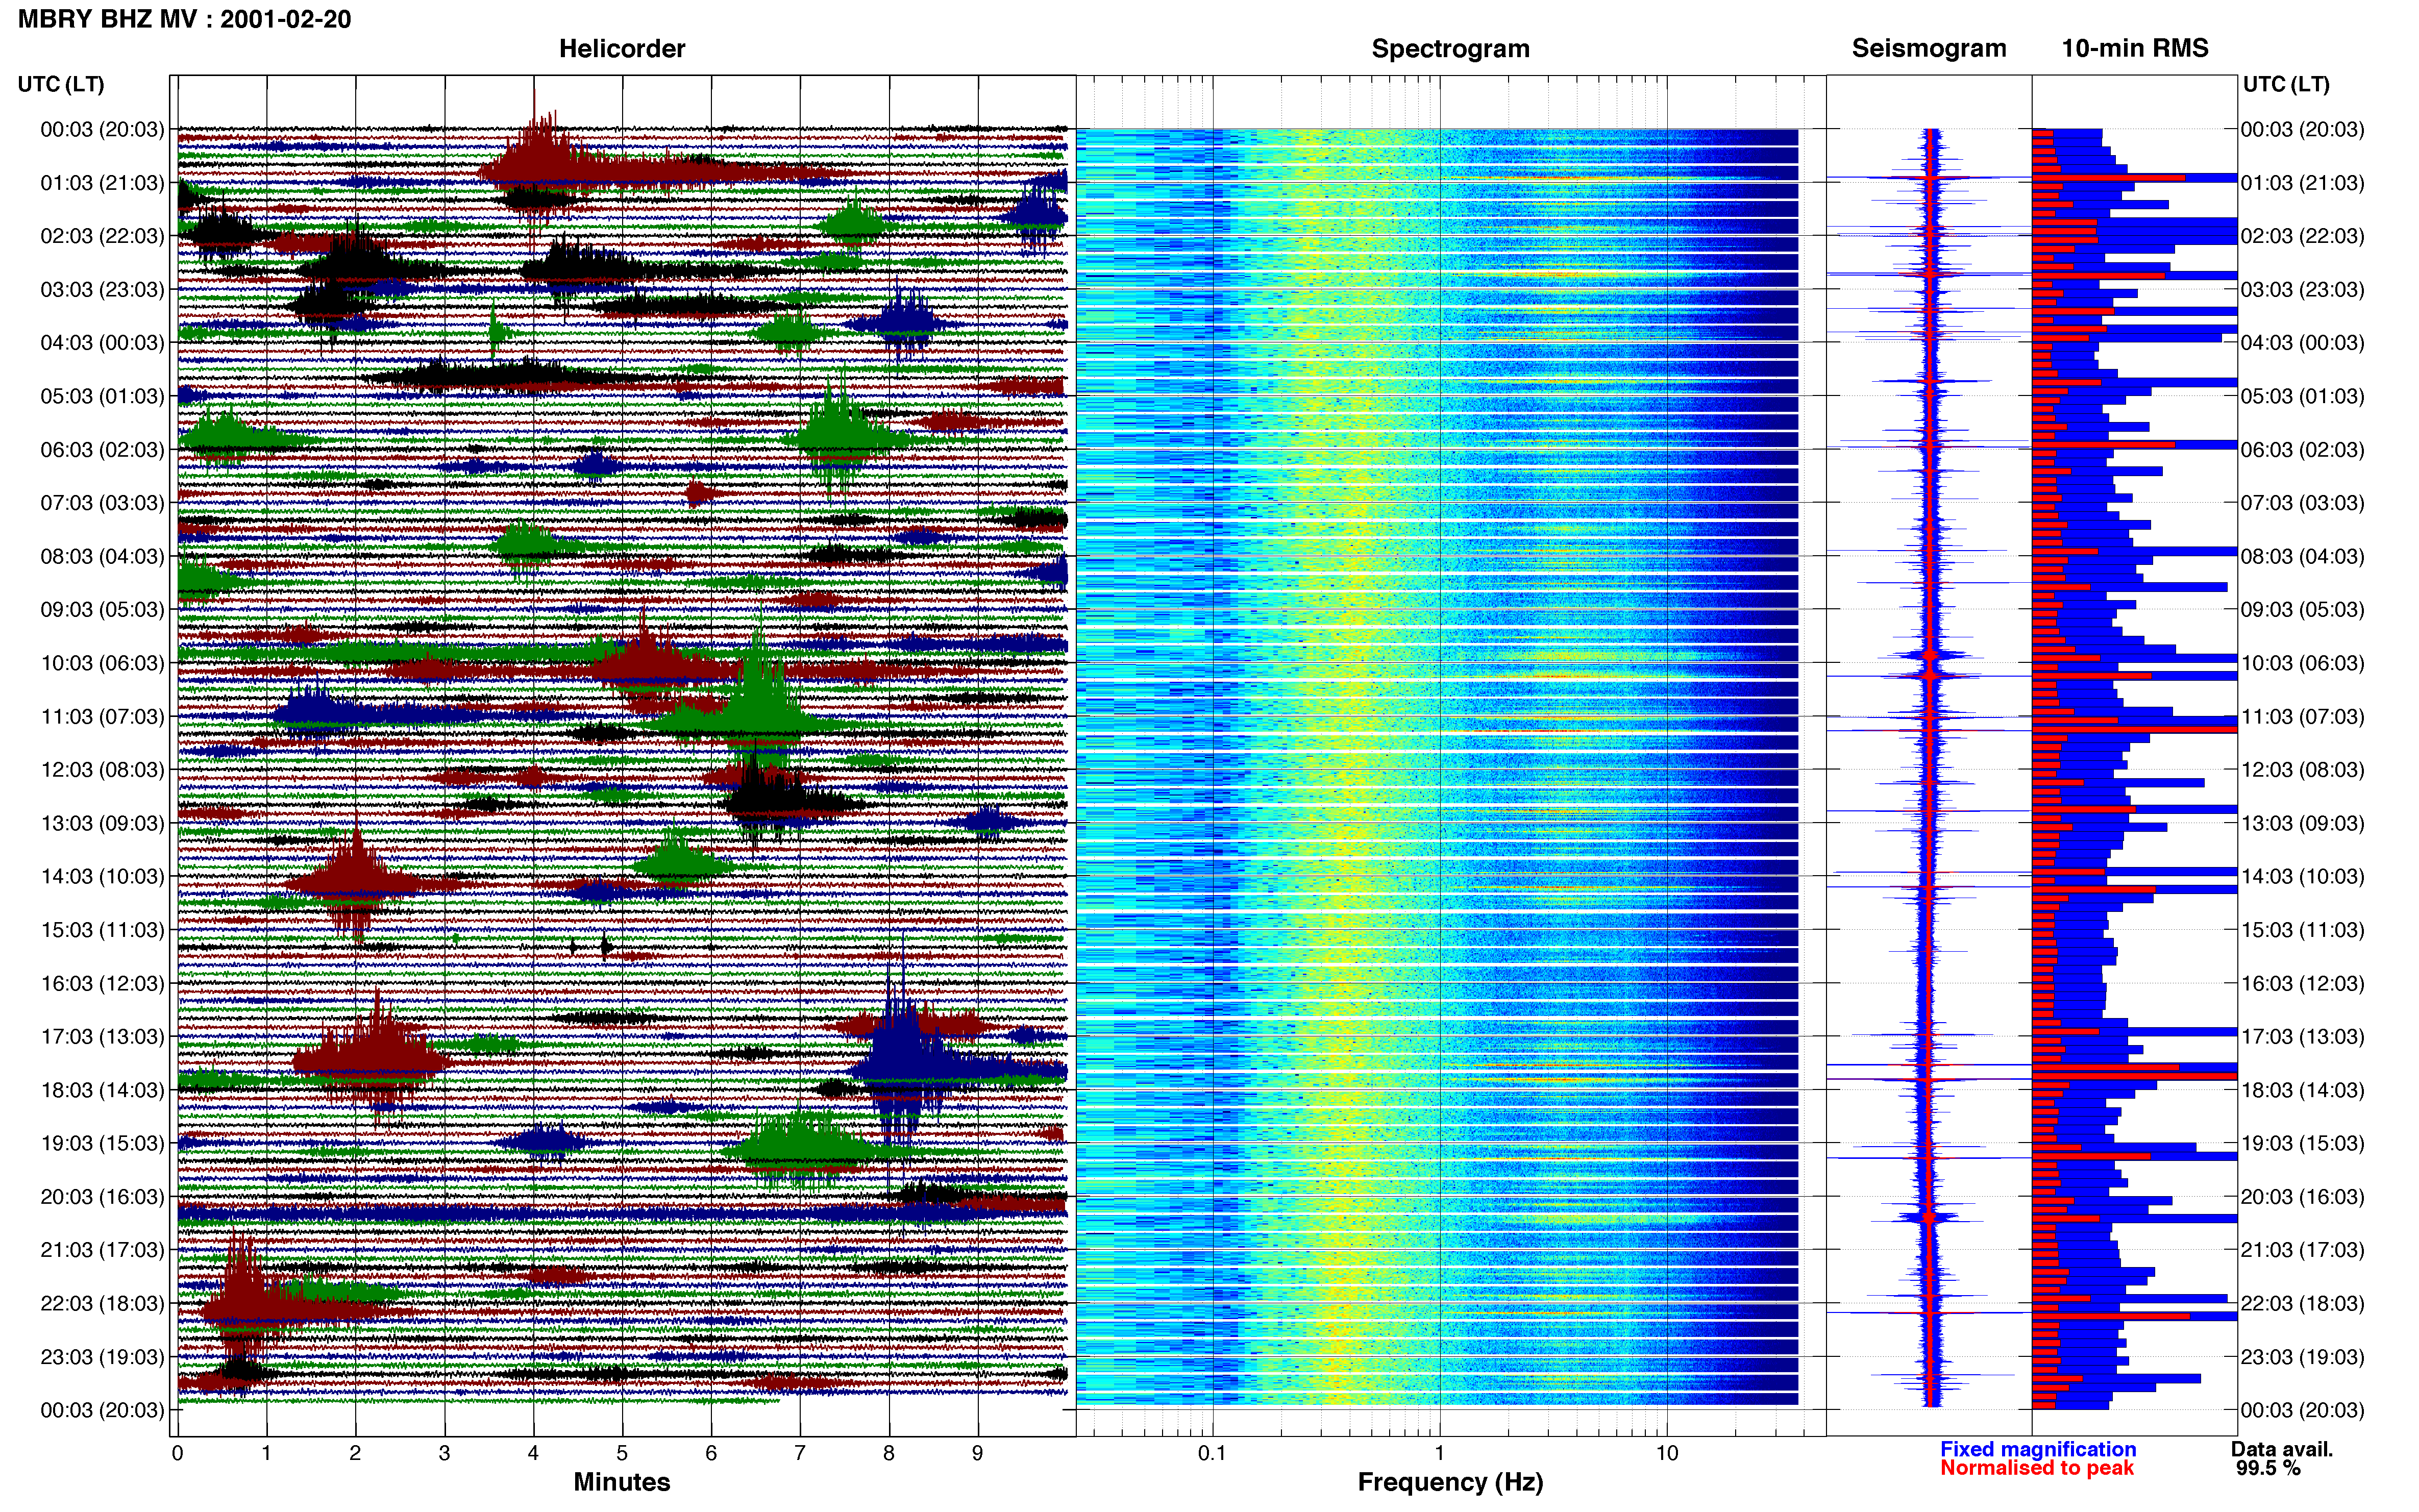Click the left '18:03 (14:03)' time label
2419x1512 pixels.
coord(102,1090)
